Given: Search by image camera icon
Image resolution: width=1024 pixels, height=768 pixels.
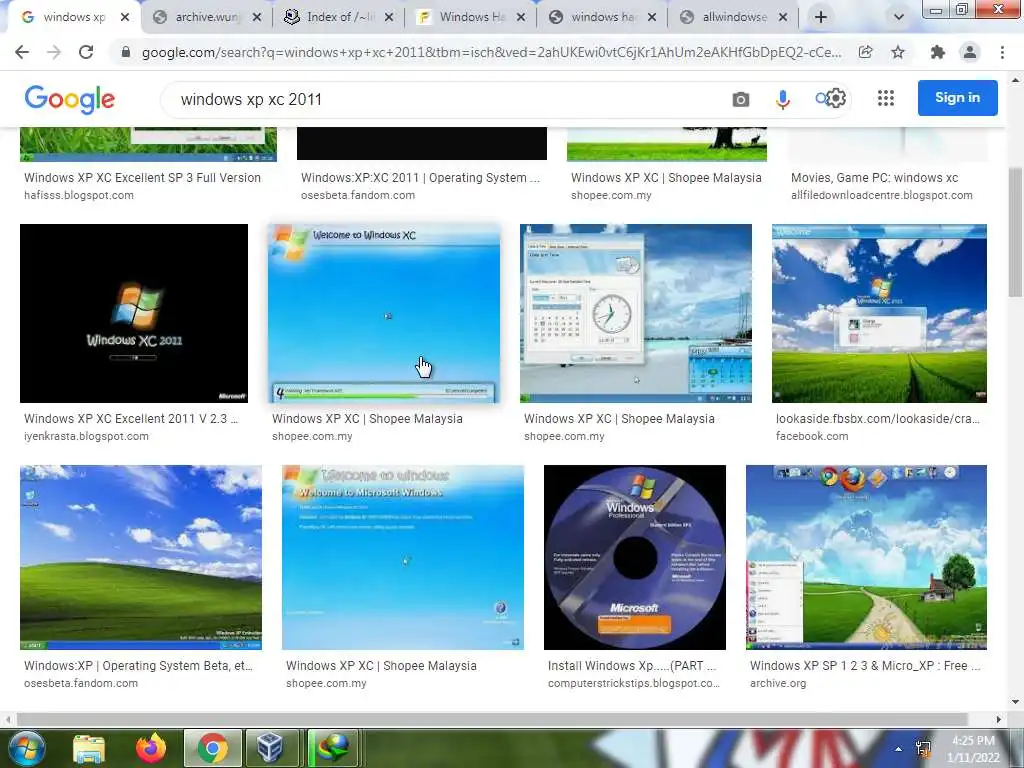Looking at the screenshot, I should (x=741, y=99).
